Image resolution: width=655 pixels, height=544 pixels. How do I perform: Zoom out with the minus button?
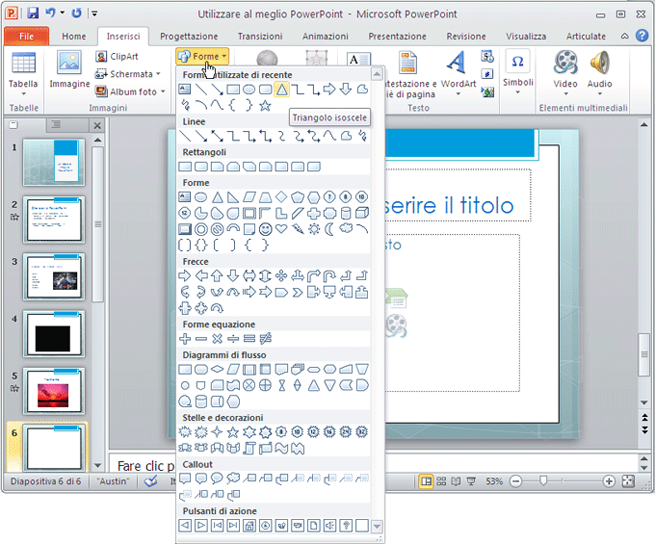coord(516,481)
